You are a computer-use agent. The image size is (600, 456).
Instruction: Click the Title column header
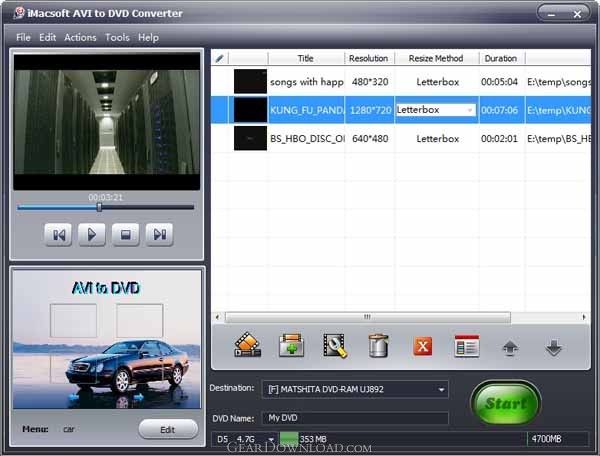tap(306, 58)
